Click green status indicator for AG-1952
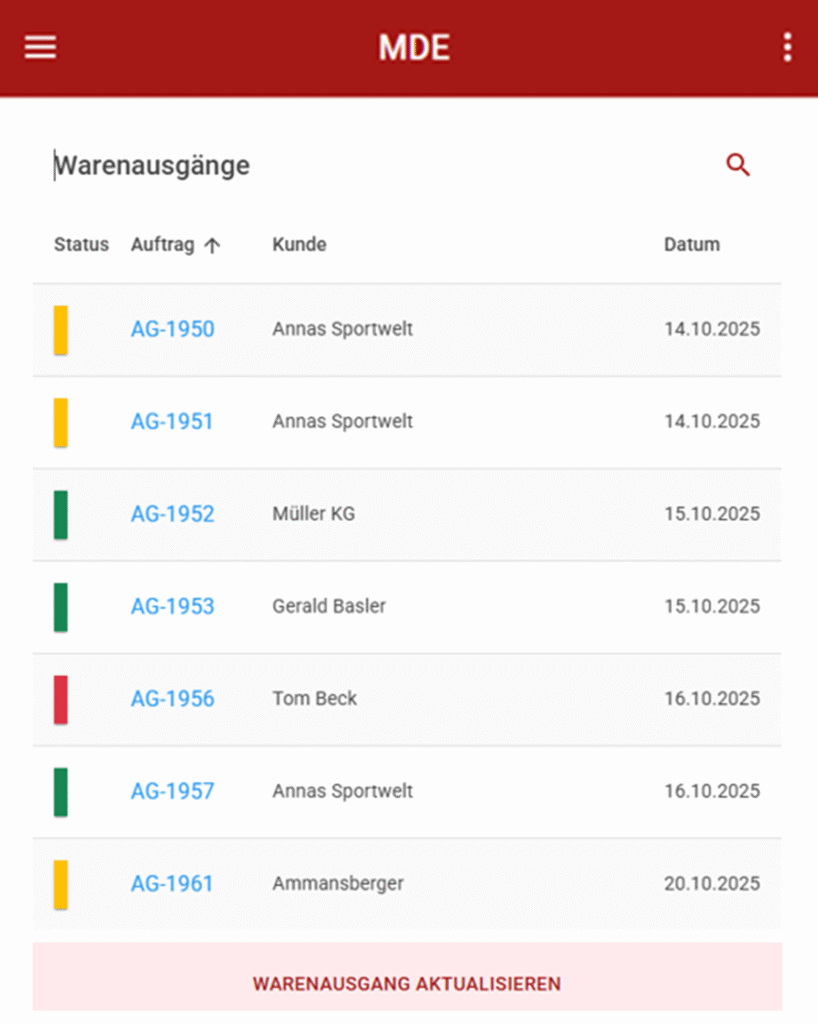818x1024 pixels. pos(61,515)
